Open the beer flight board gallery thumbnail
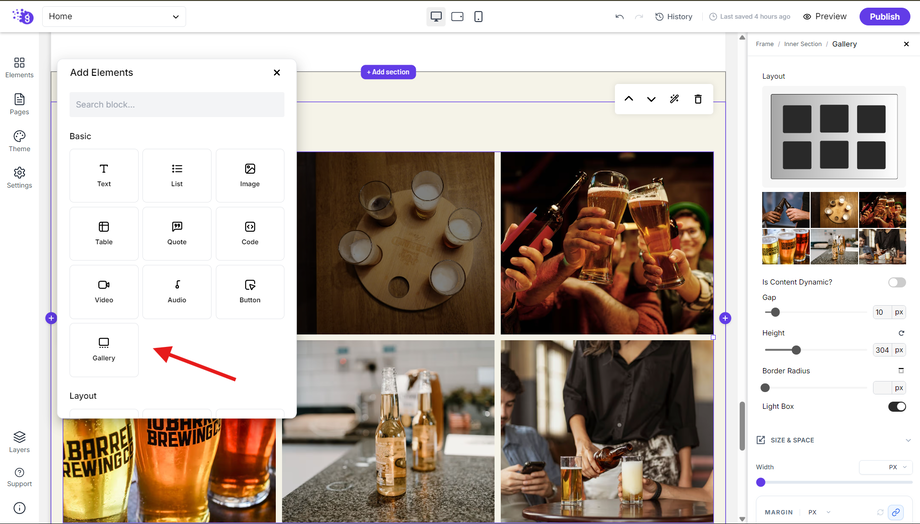Screen dimensions: 920x524 [x=834, y=210]
